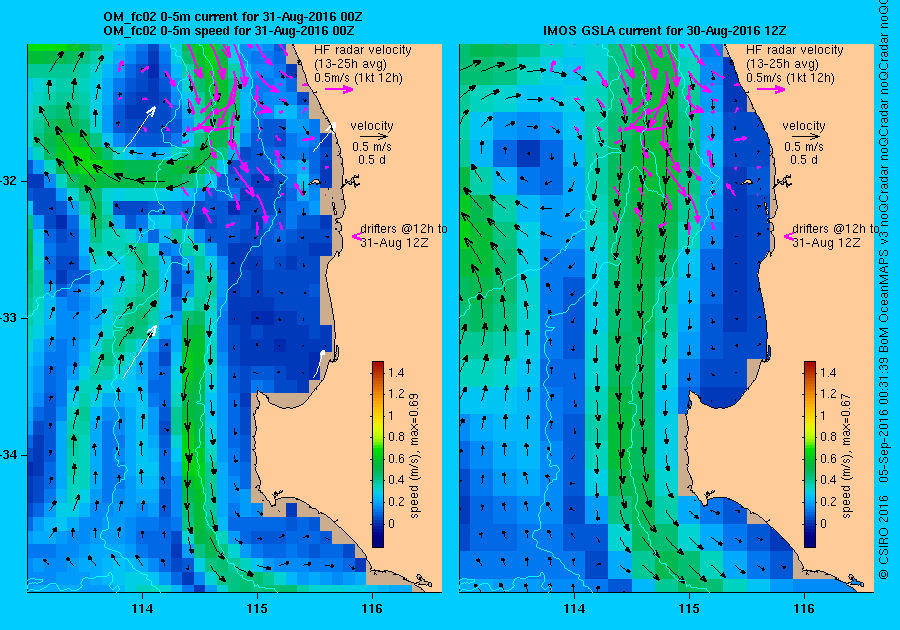Click the magenta HF radar legend arrow, left map

point(339,89)
